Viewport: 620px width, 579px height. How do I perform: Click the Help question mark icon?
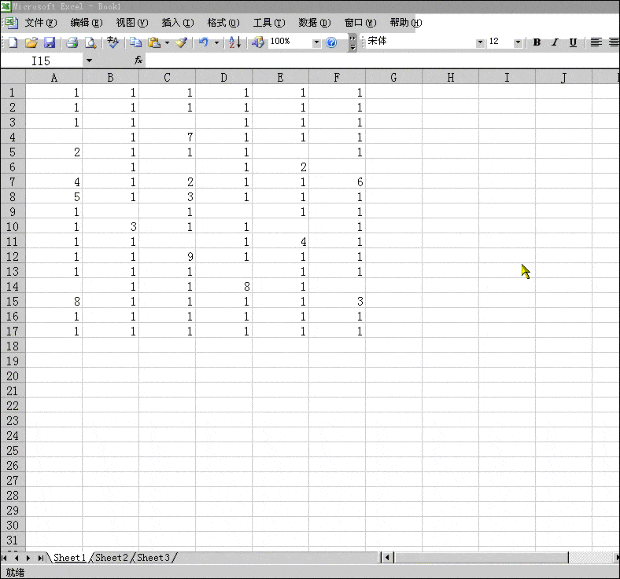point(331,43)
